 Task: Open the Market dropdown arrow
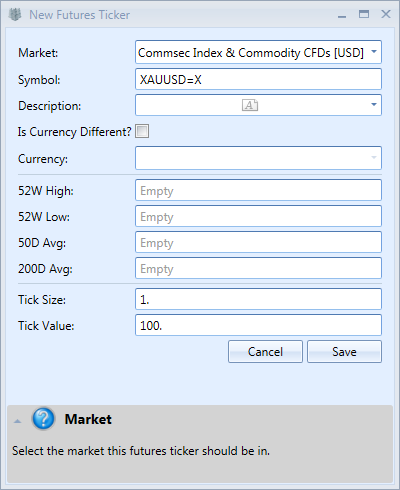click(374, 52)
